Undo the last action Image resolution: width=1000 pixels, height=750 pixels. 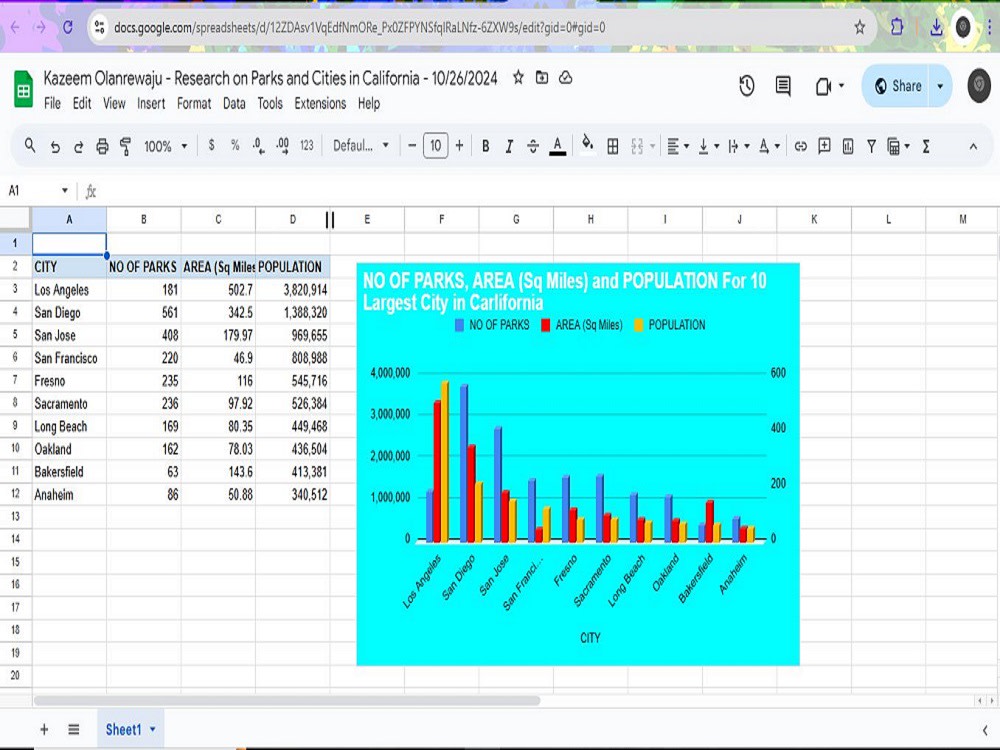coord(55,147)
